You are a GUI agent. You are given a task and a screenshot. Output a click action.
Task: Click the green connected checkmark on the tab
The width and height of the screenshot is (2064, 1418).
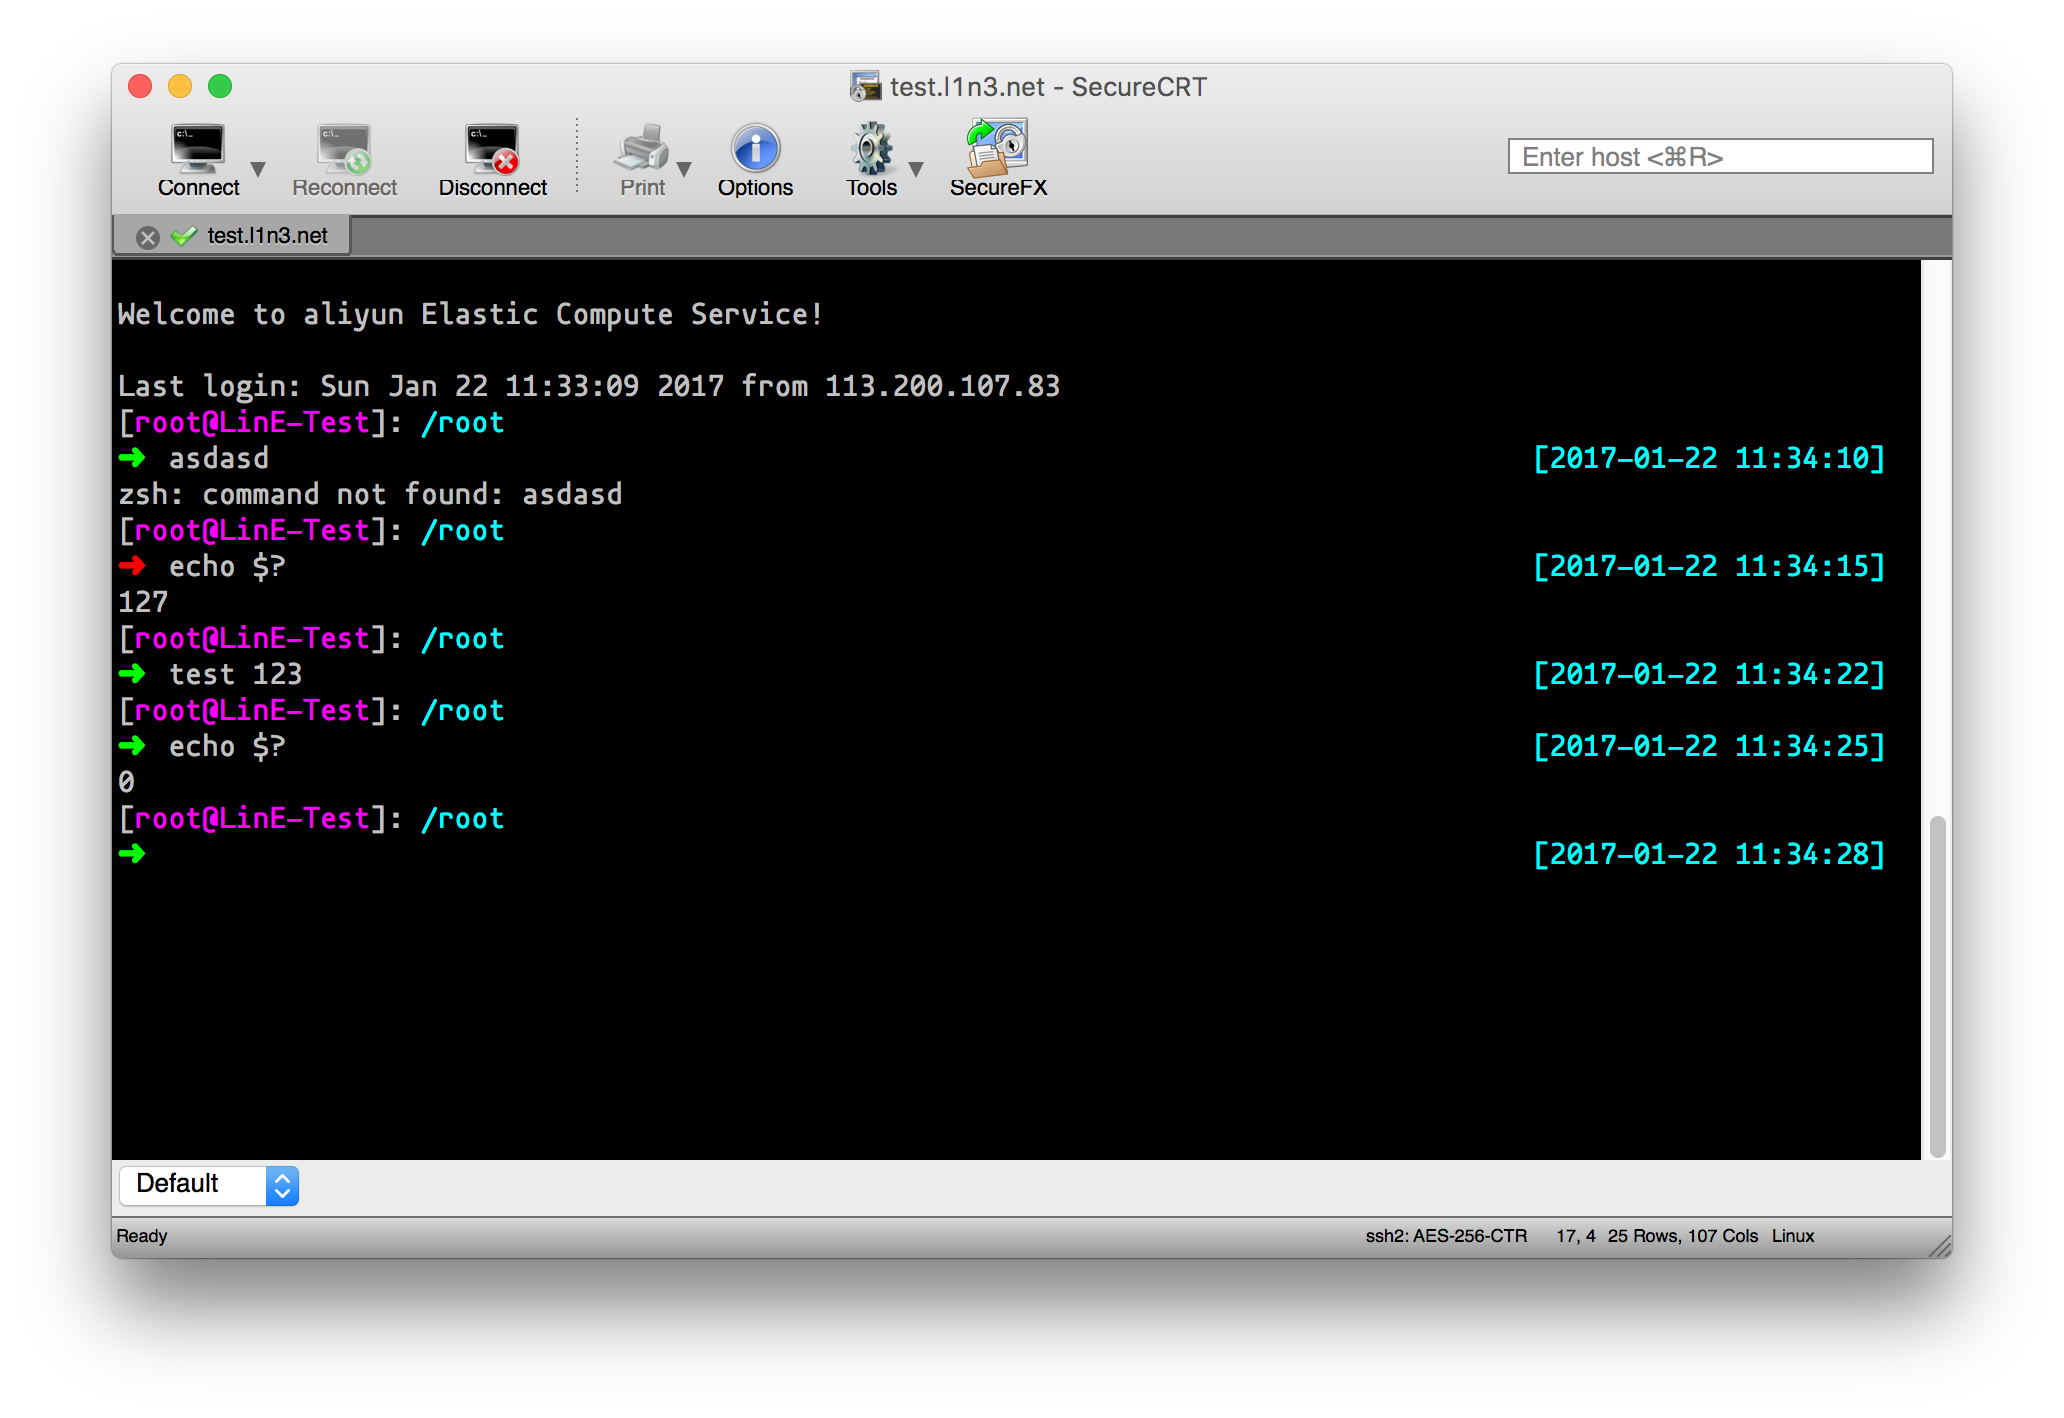coord(184,236)
